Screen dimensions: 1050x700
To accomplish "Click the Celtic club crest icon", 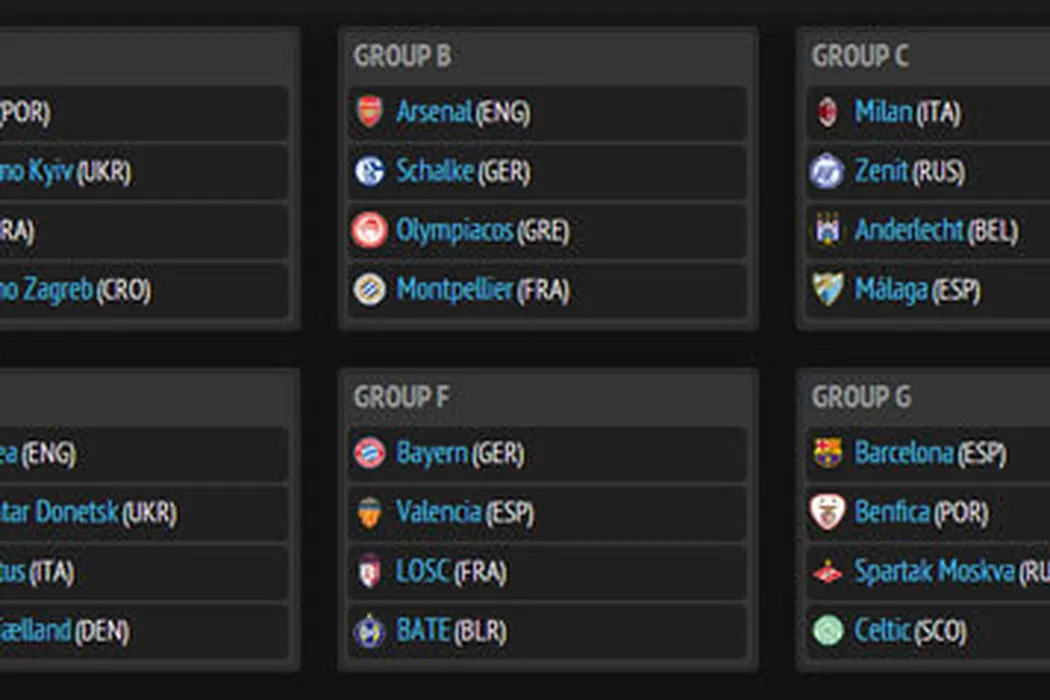I will point(827,631).
